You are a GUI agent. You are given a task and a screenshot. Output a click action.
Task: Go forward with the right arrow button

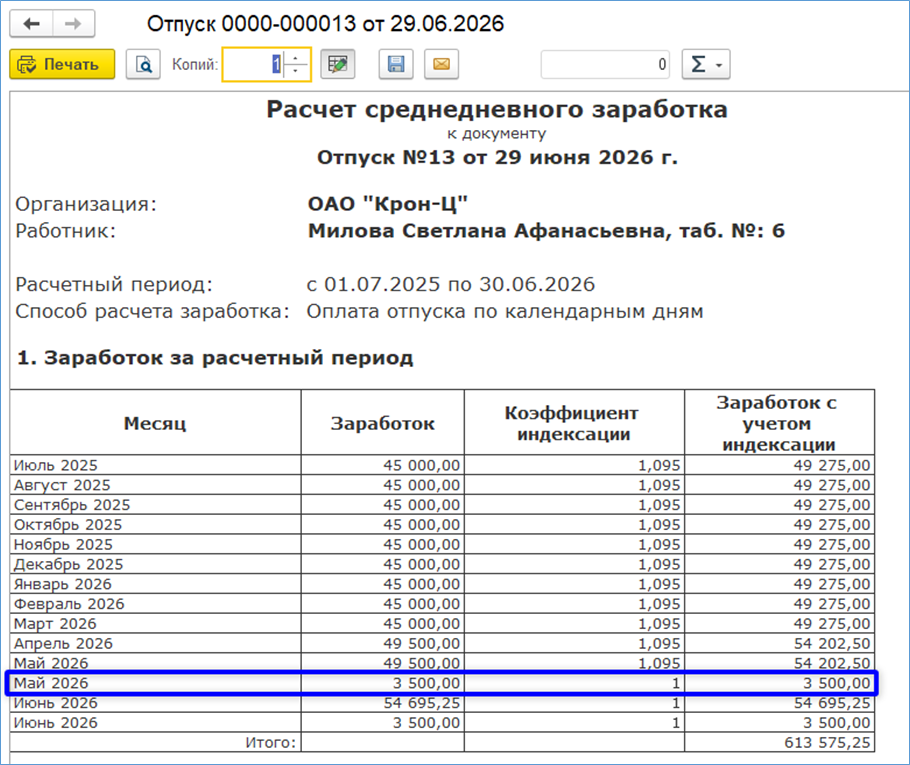74,24
